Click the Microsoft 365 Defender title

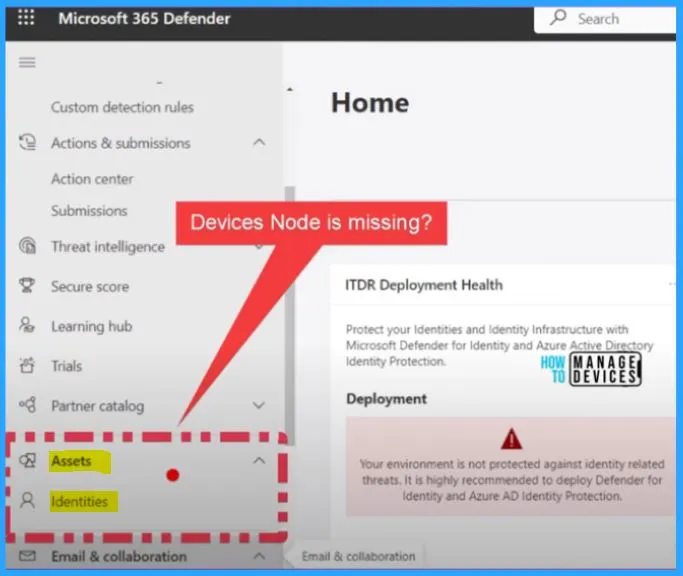click(x=144, y=18)
